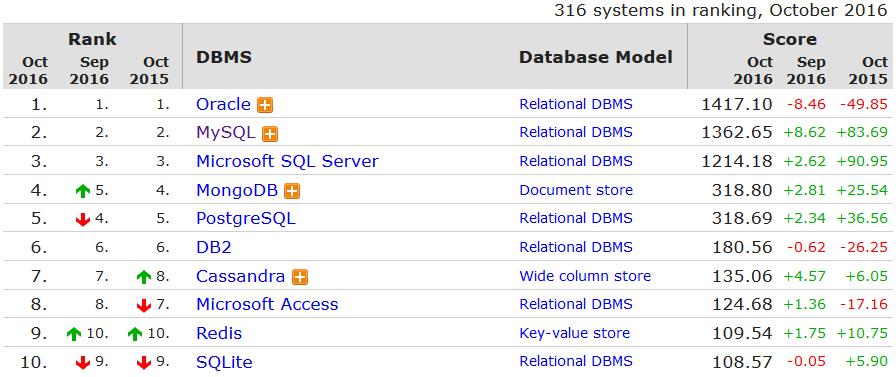The height and width of the screenshot is (377, 896).
Task: Open the PostgreSQL DBMS link
Action: (246, 219)
